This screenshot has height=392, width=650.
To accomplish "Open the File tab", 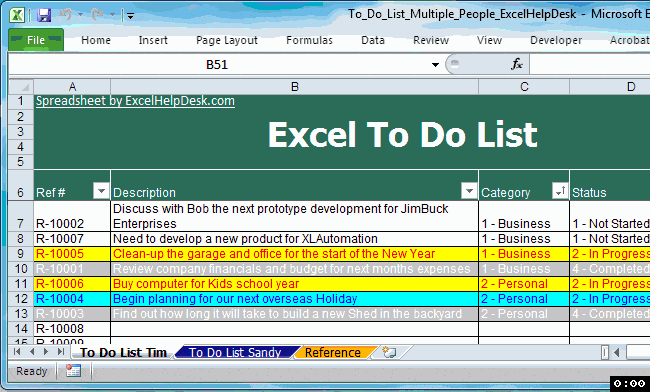I will pos(36,40).
